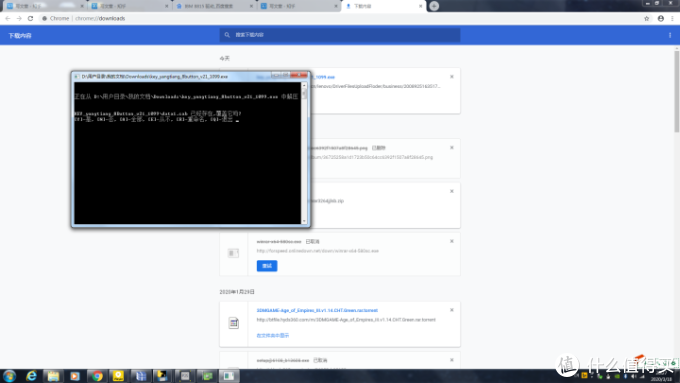680x383 pixels.
Task: Open the Windows Start menu
Action: 10,376
